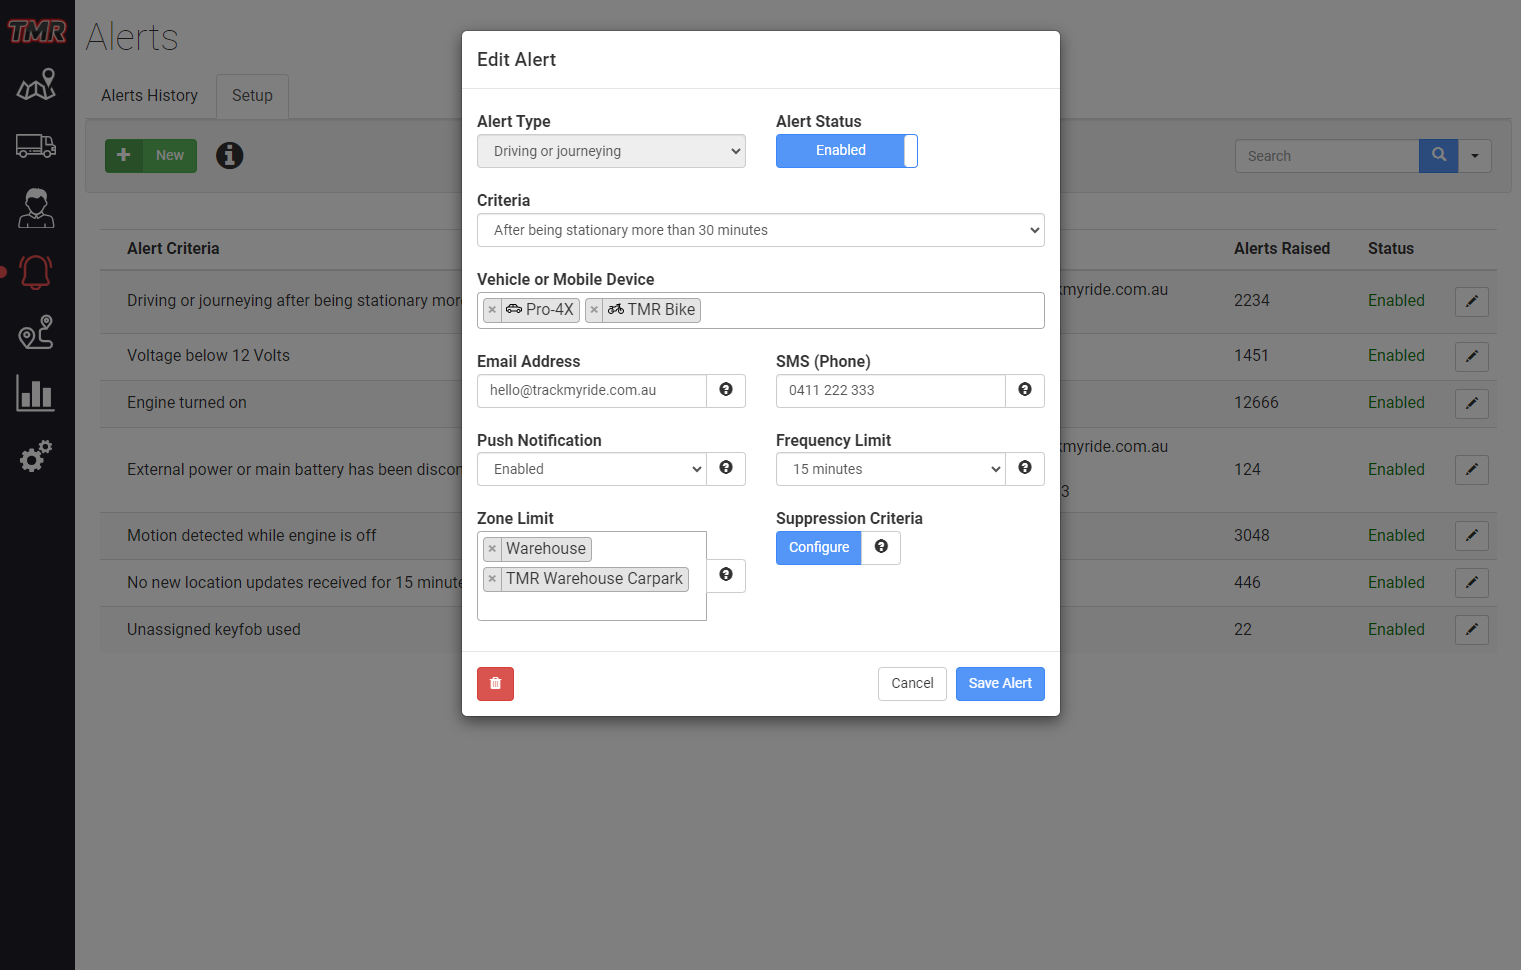Image resolution: width=1521 pixels, height=970 pixels.
Task: Click the Search input field
Action: 1327,156
